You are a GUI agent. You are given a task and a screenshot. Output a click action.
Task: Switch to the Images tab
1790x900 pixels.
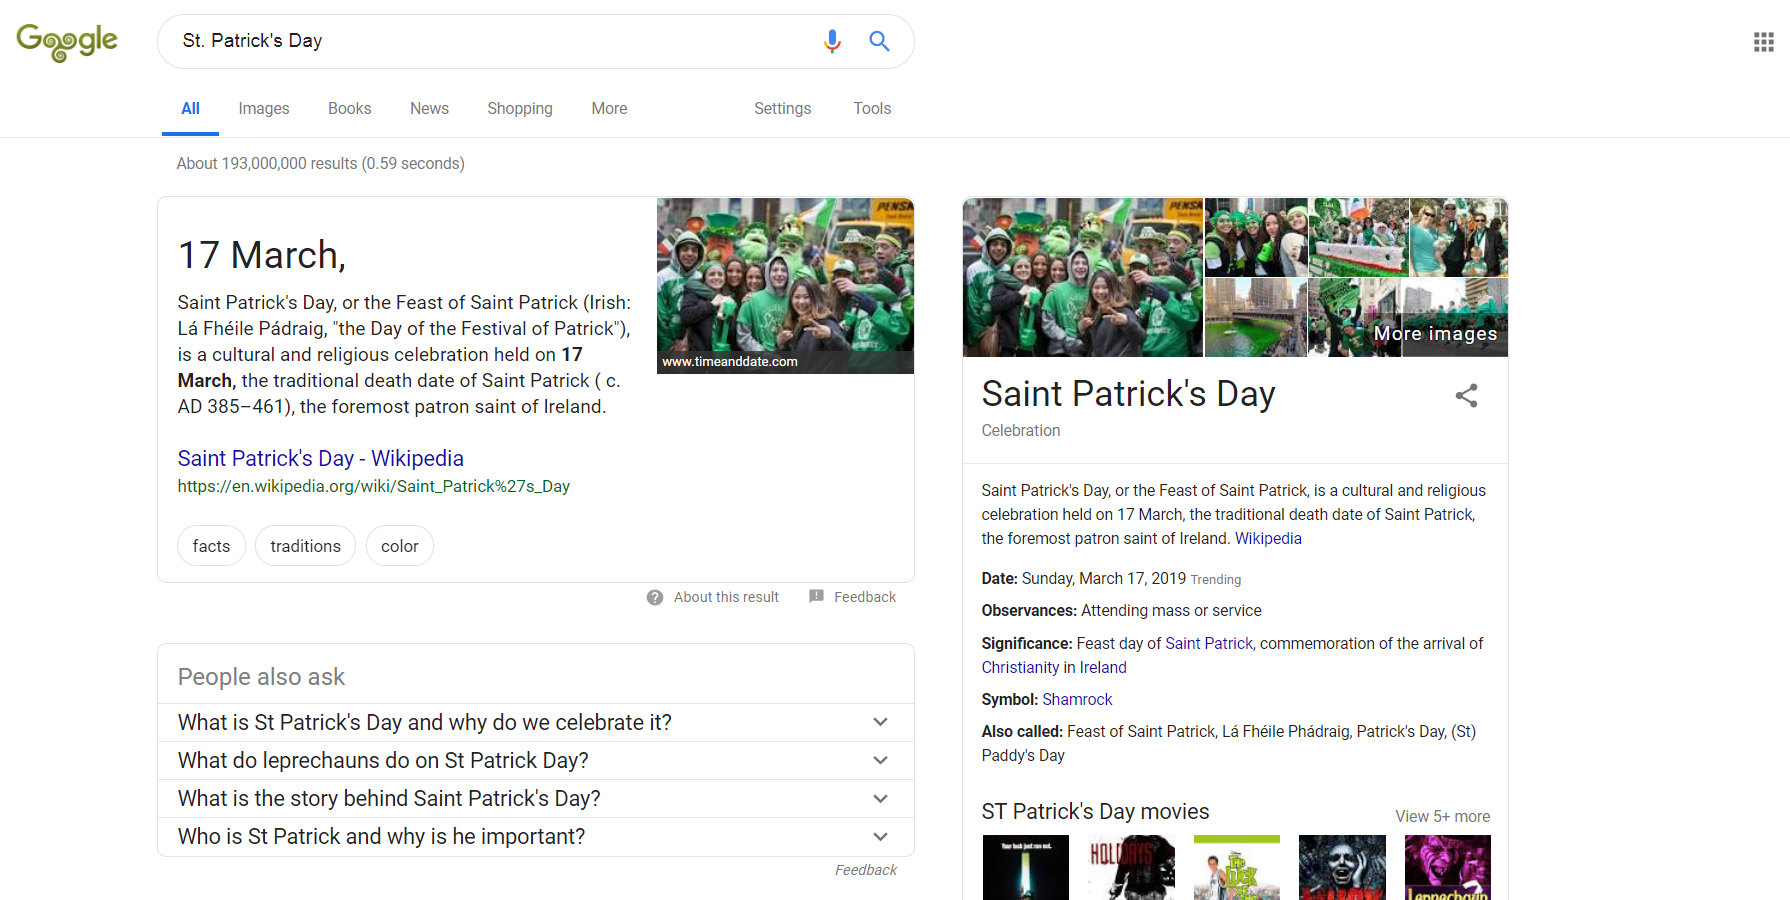264,109
